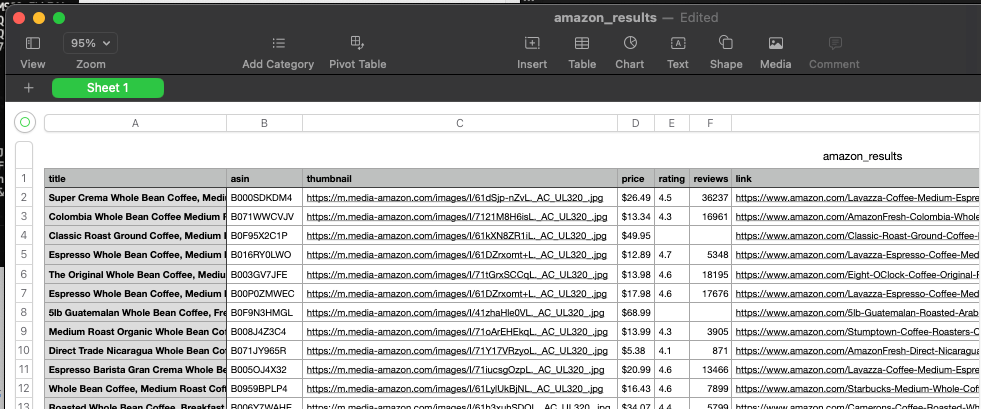Viewport: 981px width, 409px height.
Task: Select row 11 header number
Action: point(24,370)
